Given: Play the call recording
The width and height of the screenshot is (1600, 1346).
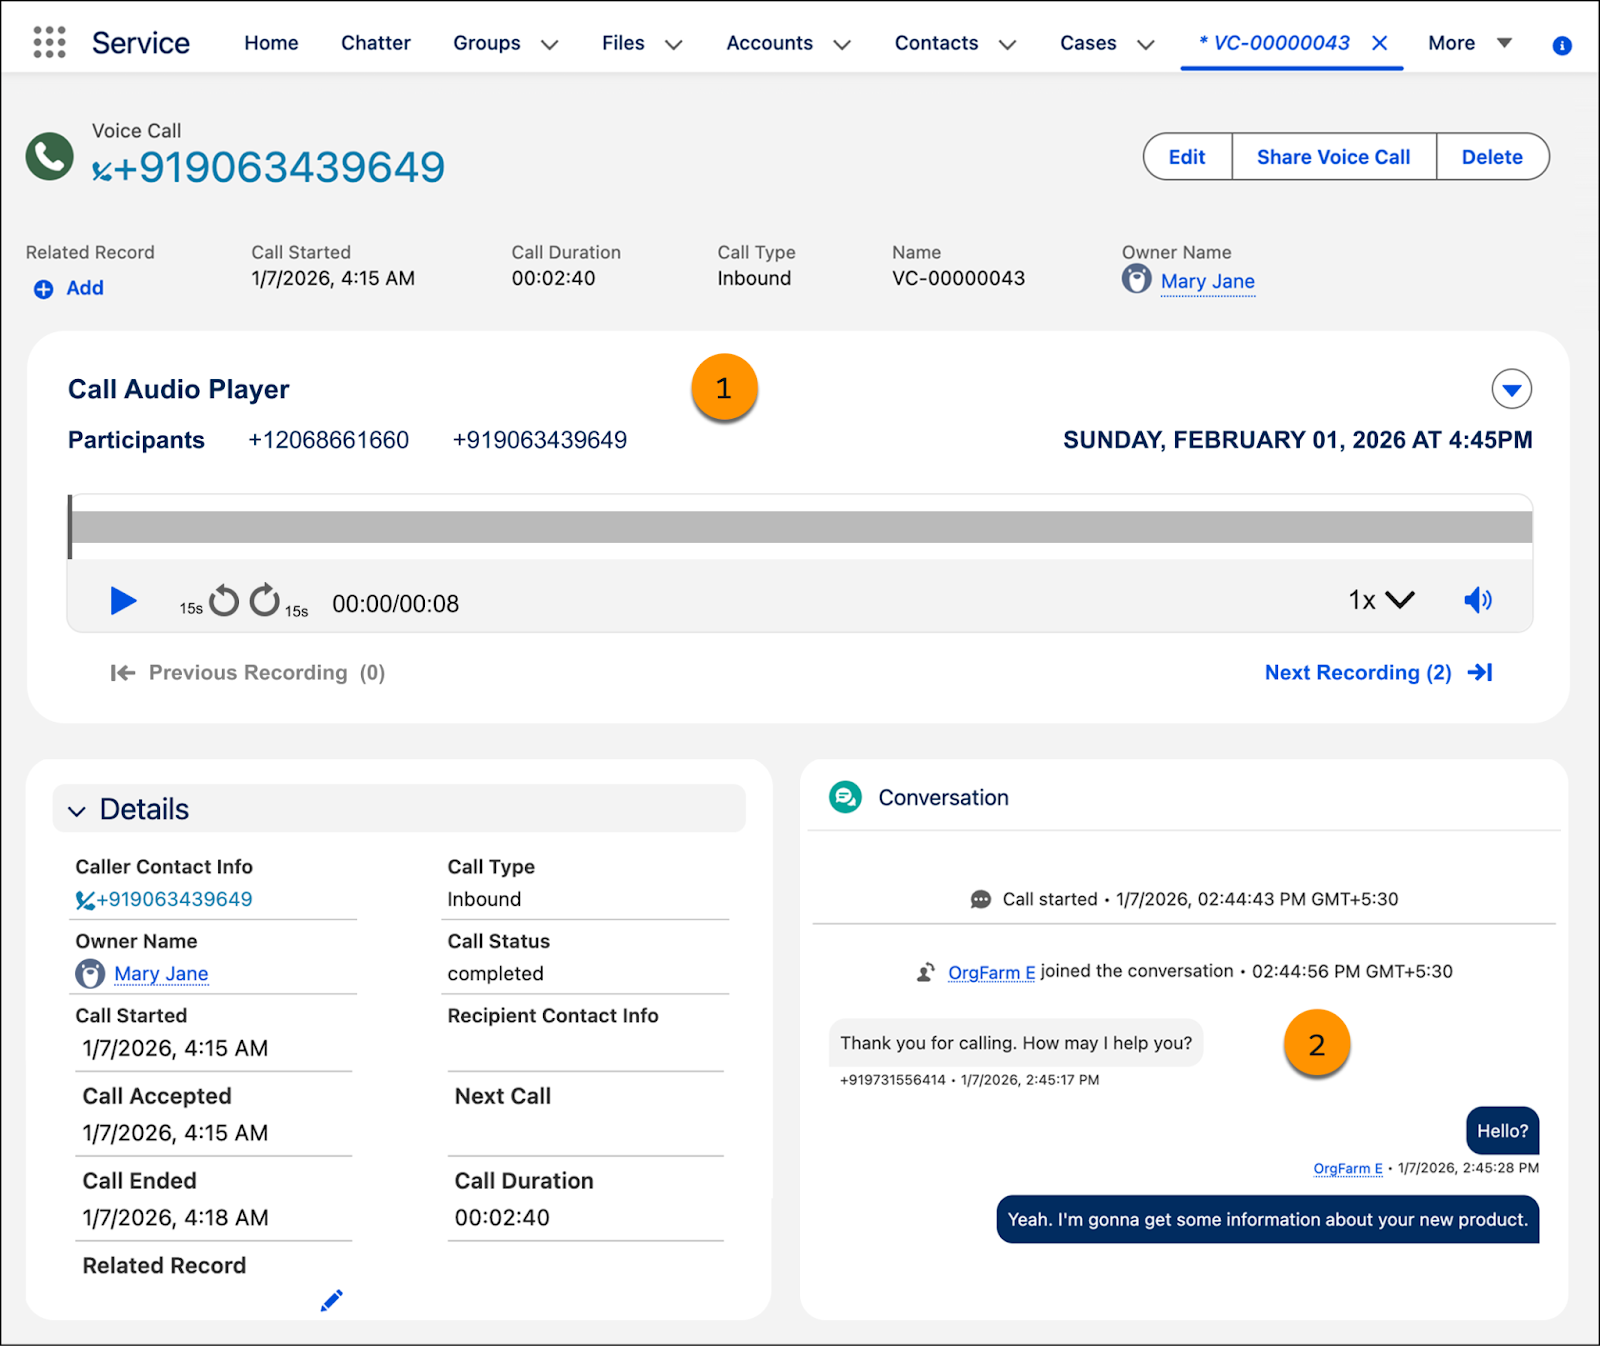Looking at the screenshot, I should tap(123, 601).
